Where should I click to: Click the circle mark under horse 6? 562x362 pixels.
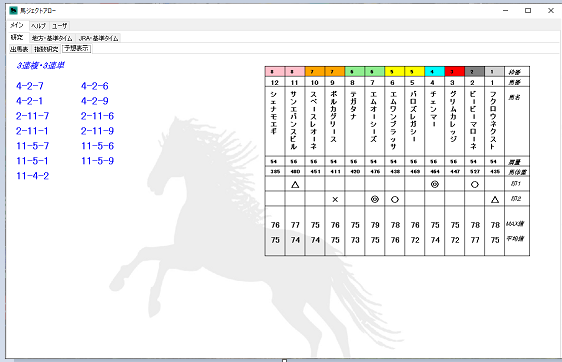[395, 199]
